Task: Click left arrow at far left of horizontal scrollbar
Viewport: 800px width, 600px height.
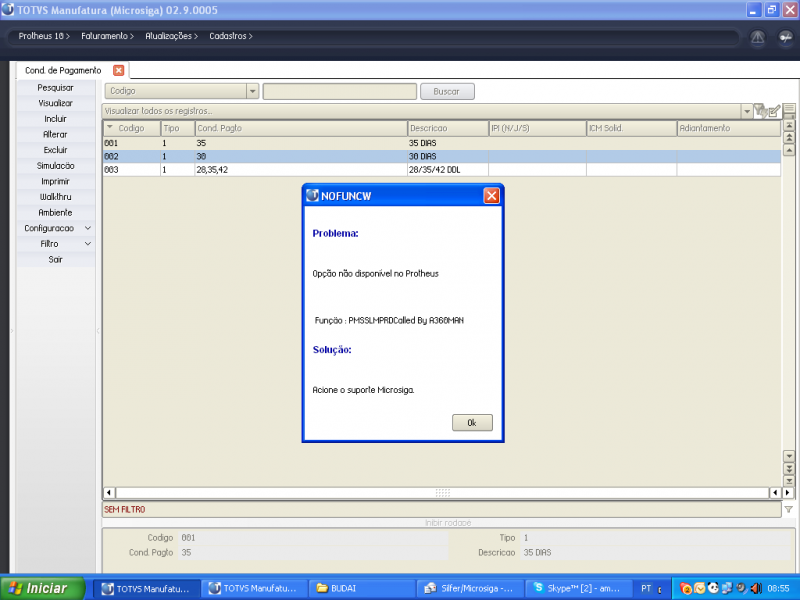Action: [109, 492]
